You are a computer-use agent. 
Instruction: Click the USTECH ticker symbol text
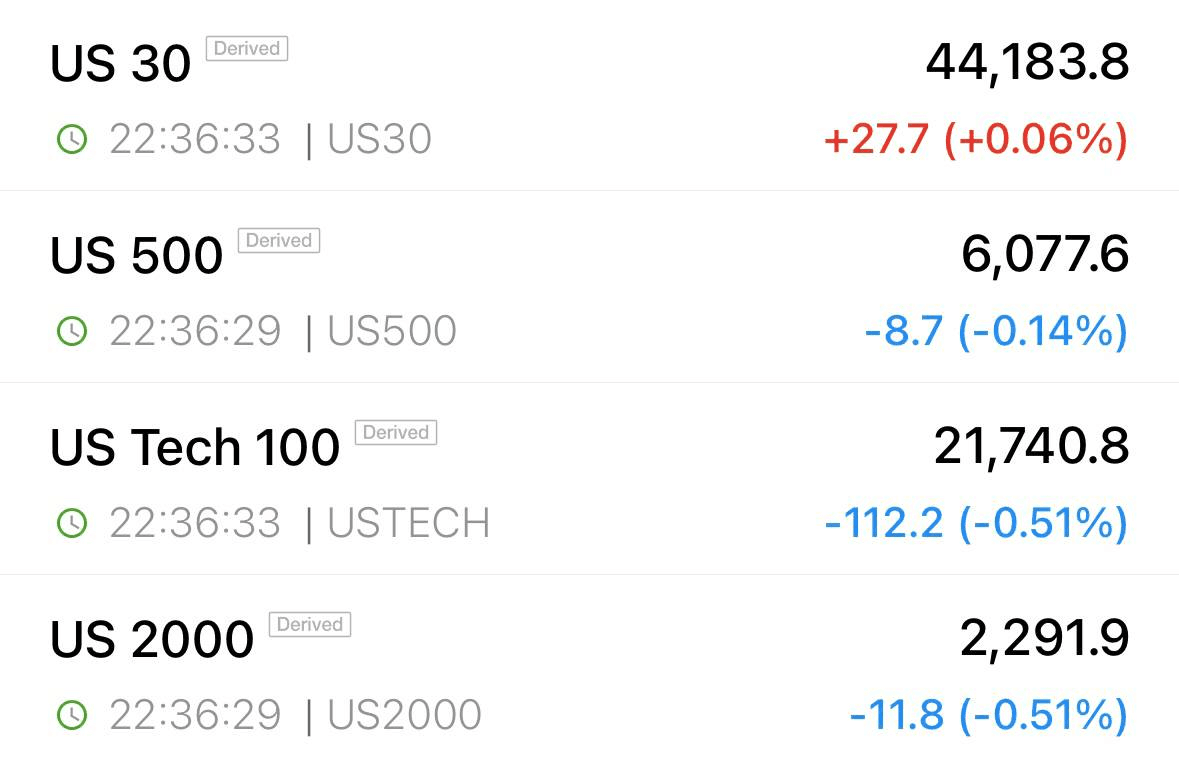point(408,523)
